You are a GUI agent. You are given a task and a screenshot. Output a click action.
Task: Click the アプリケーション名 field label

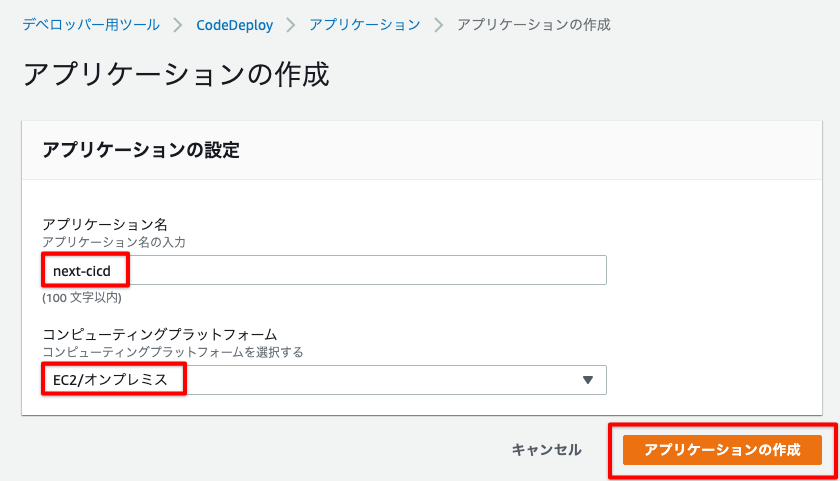(104, 224)
